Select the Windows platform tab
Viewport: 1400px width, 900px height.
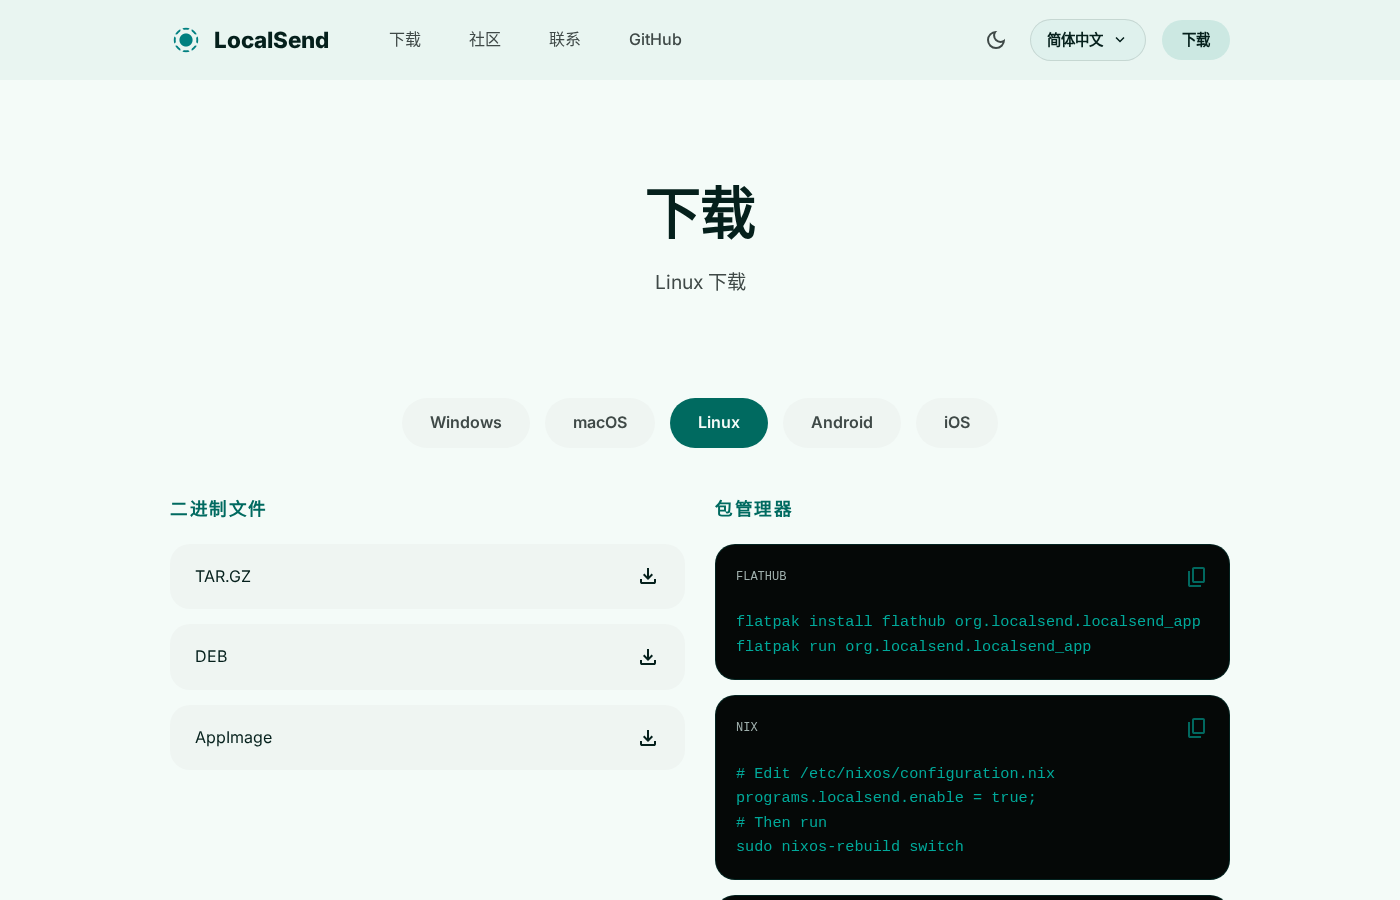point(466,423)
